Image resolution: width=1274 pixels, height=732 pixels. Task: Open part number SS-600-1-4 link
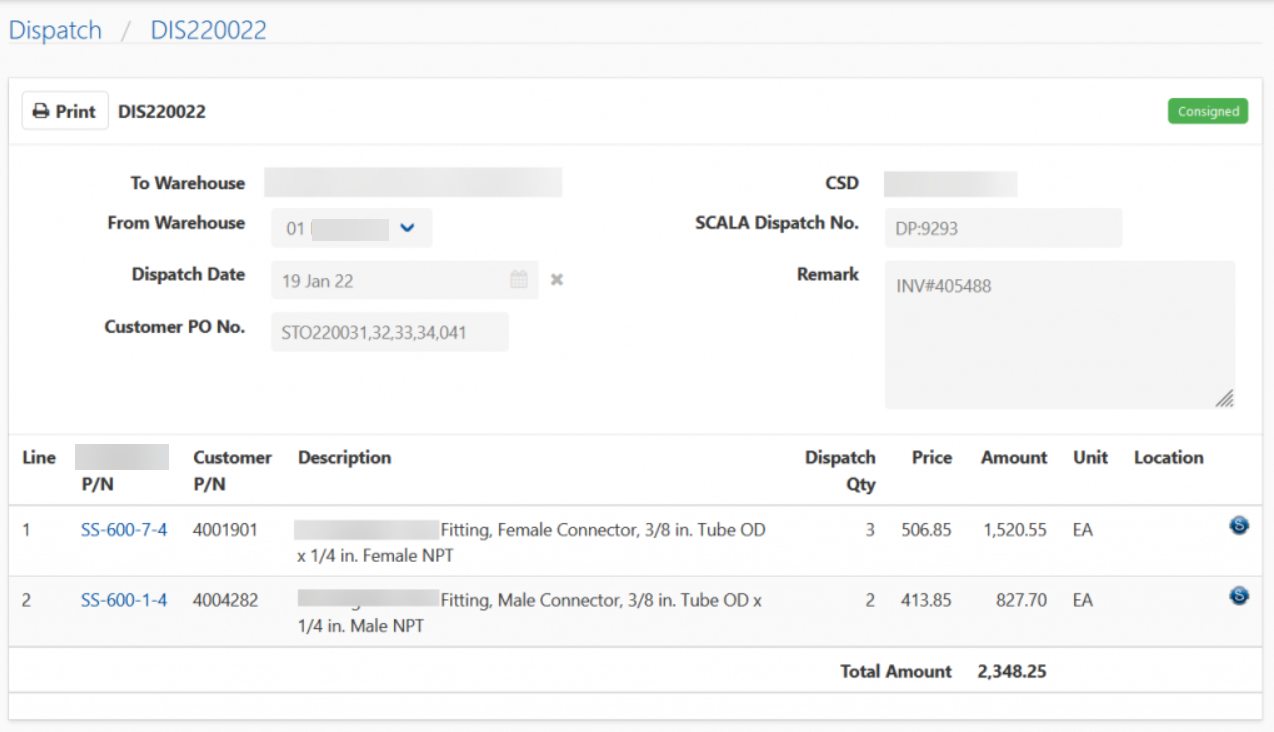click(124, 600)
